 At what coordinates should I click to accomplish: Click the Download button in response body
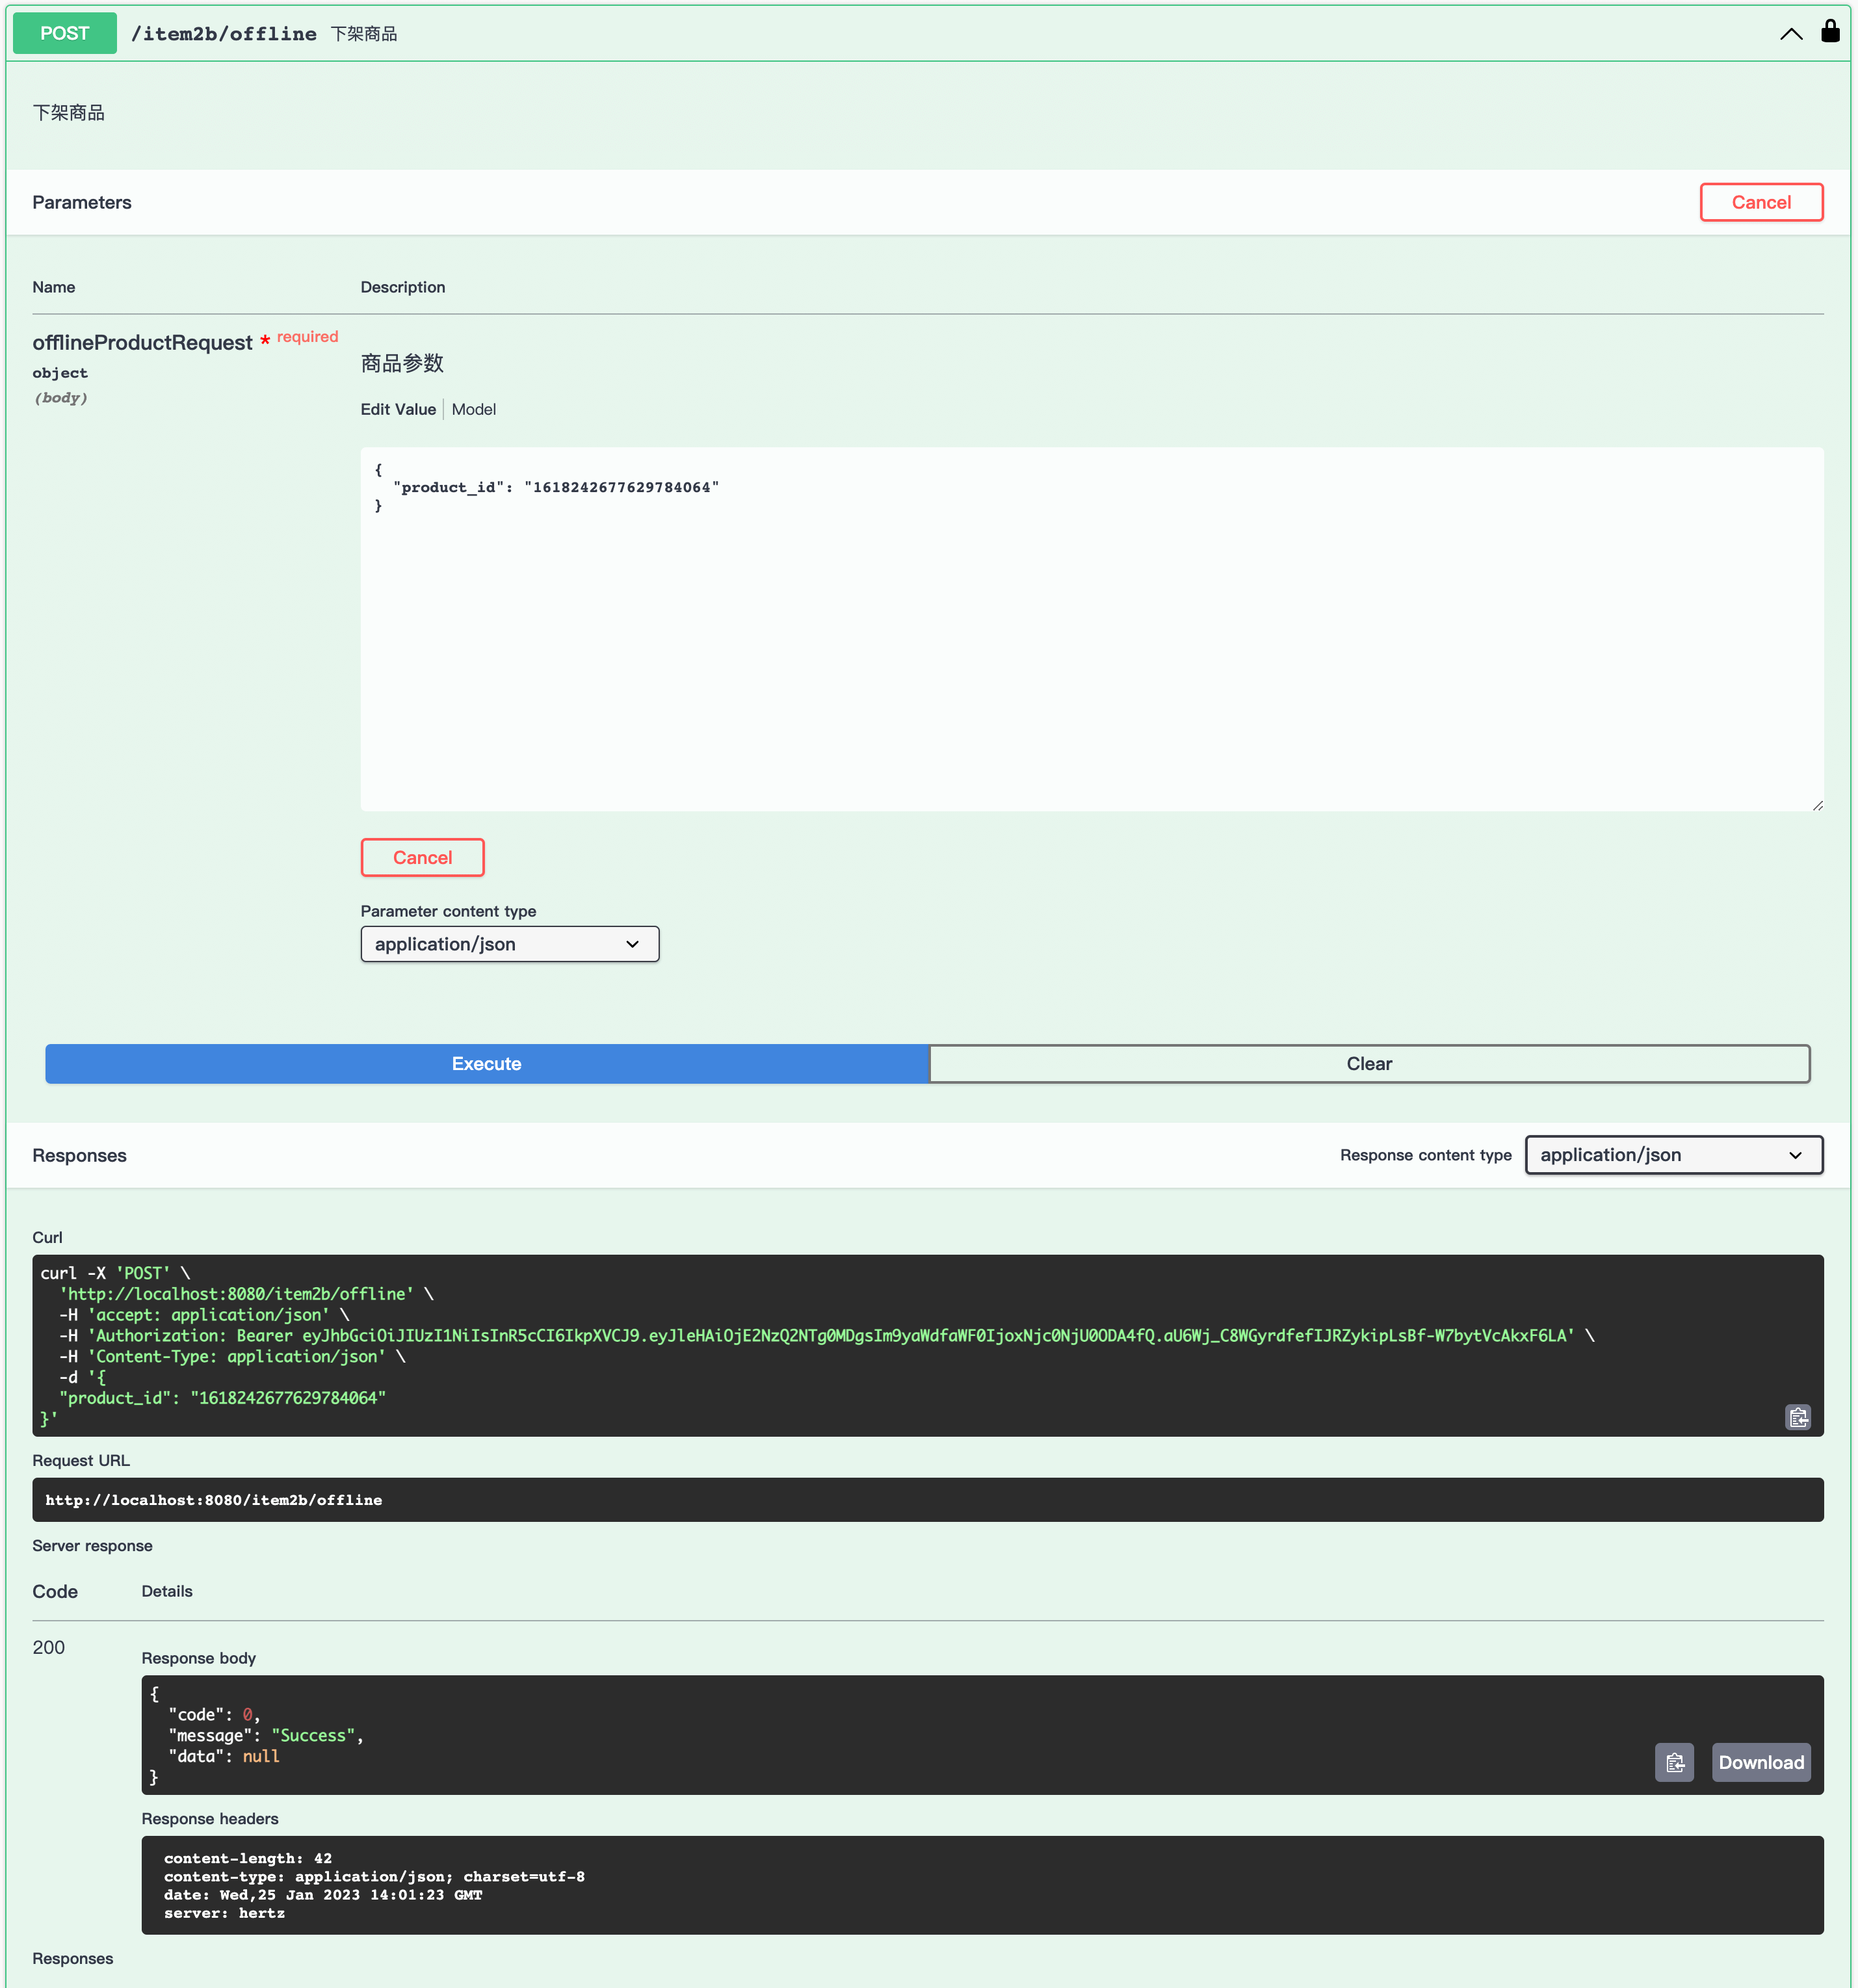(x=1760, y=1762)
